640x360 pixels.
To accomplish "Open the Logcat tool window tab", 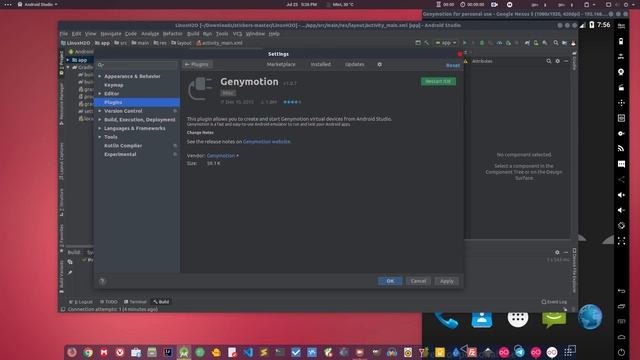I will (81, 302).
